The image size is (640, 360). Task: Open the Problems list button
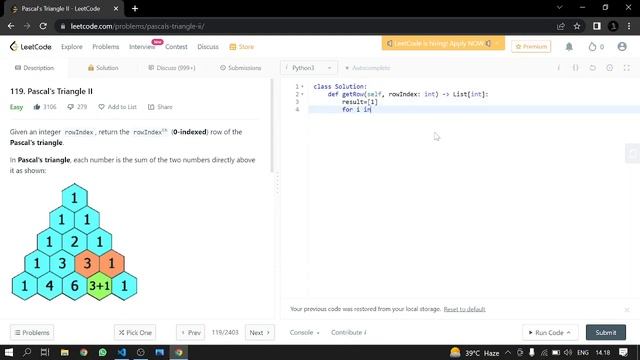pyautogui.click(x=32, y=333)
